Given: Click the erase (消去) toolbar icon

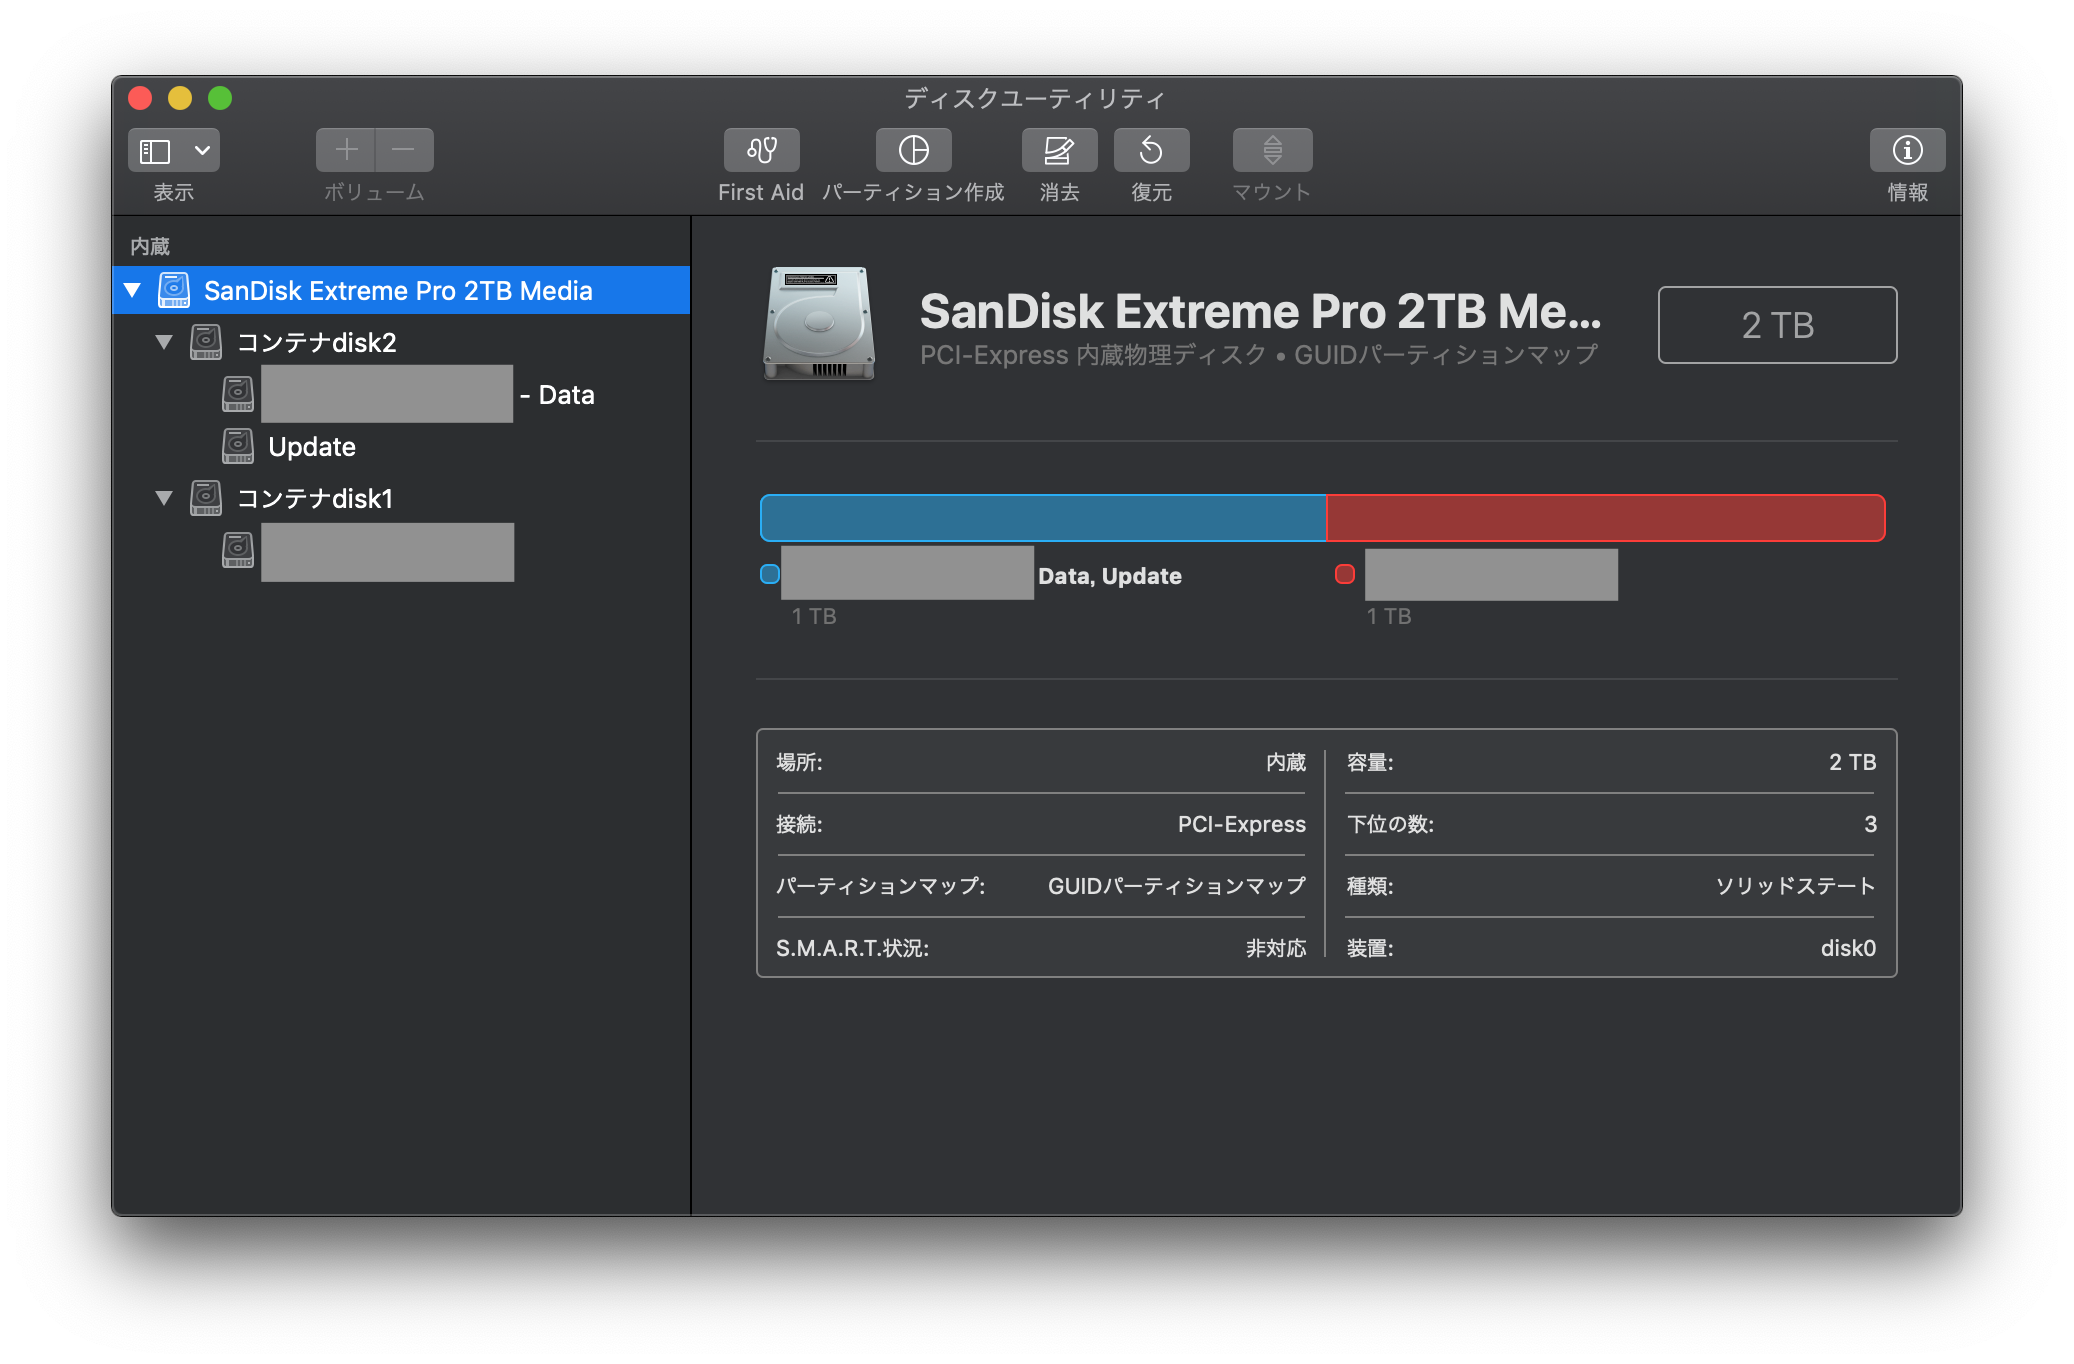Looking at the screenshot, I should pos(1058,150).
